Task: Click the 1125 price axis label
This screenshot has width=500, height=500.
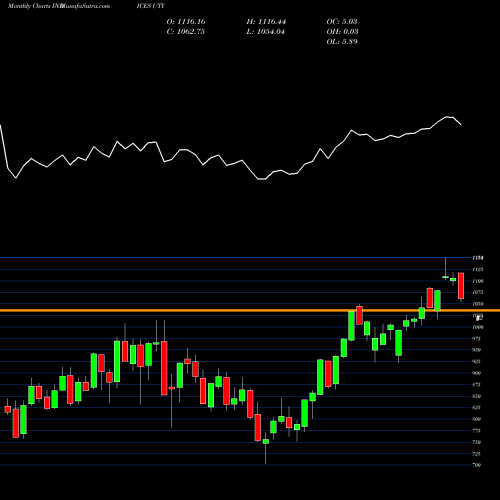Action: [x=478, y=269]
